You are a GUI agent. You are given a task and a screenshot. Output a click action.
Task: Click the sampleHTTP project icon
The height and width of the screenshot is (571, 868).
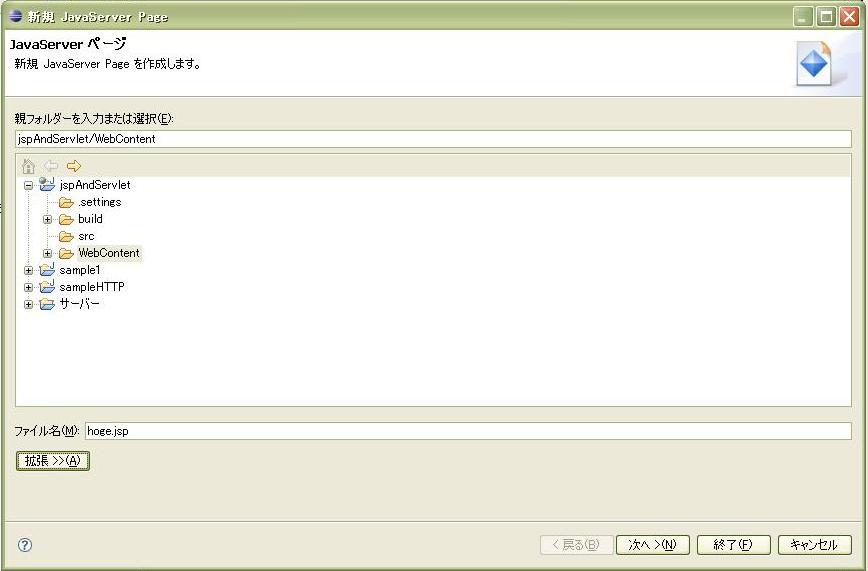tap(47, 286)
